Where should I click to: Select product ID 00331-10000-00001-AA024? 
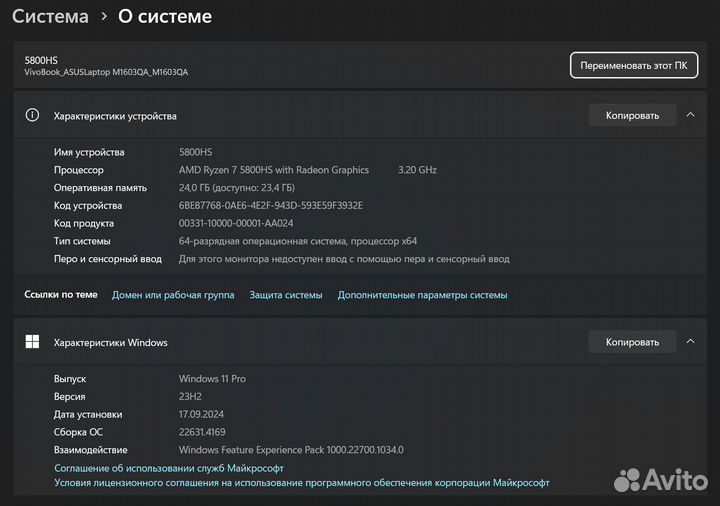[x=236, y=223]
